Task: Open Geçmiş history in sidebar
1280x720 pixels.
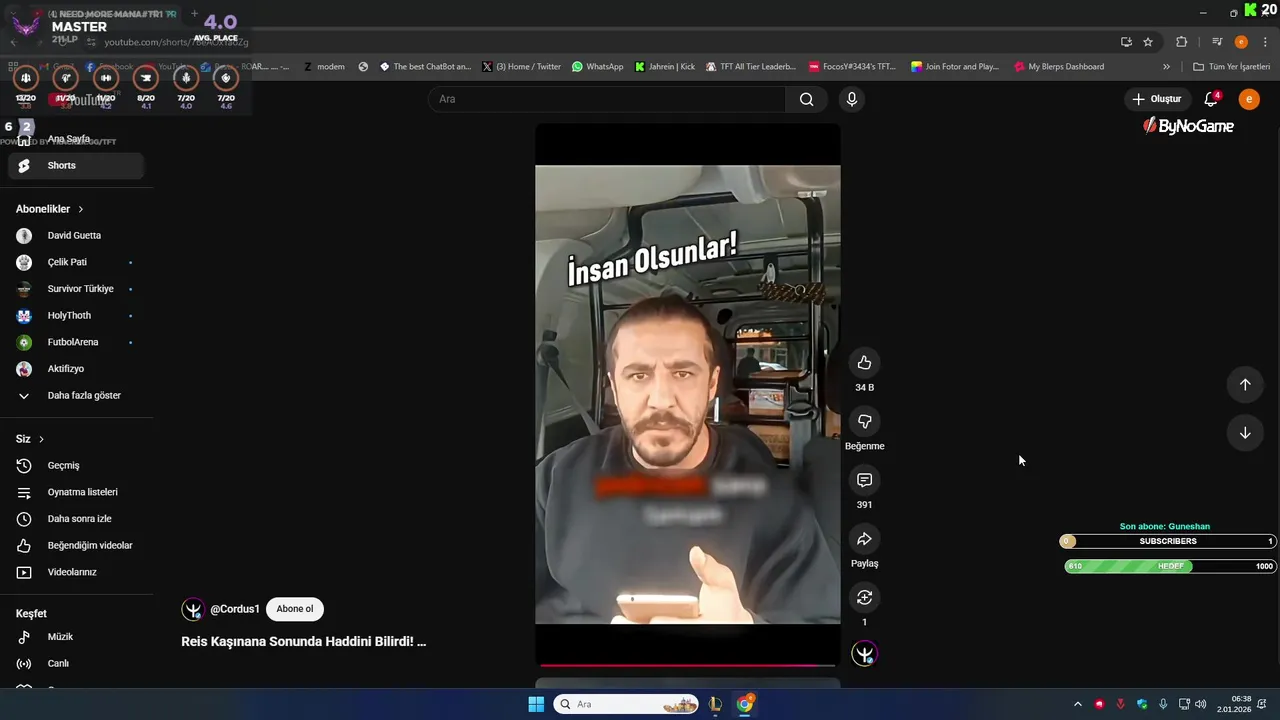Action: click(76, 465)
